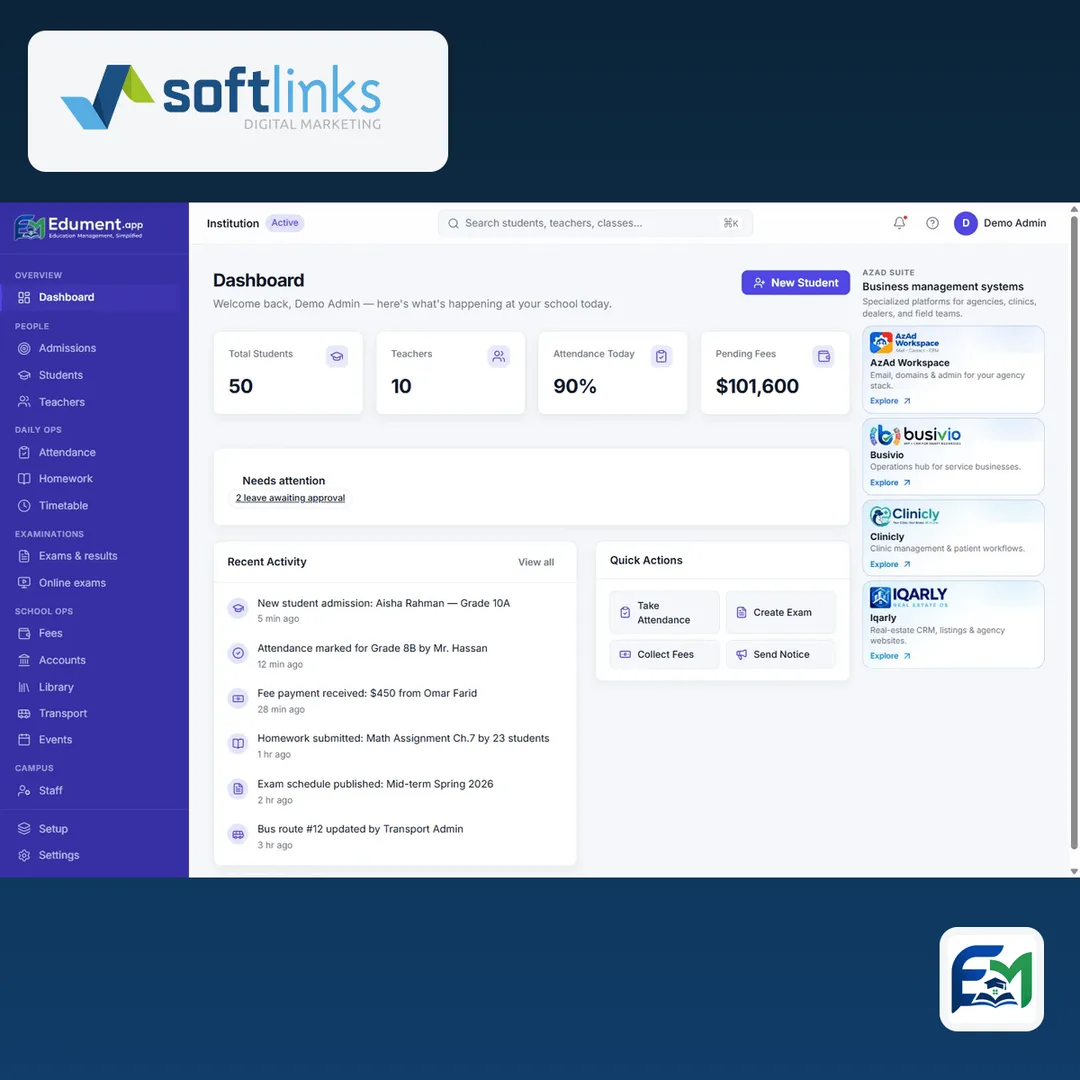Click the AzAd Workspace logo
1080x1080 pixels.
tap(904, 342)
